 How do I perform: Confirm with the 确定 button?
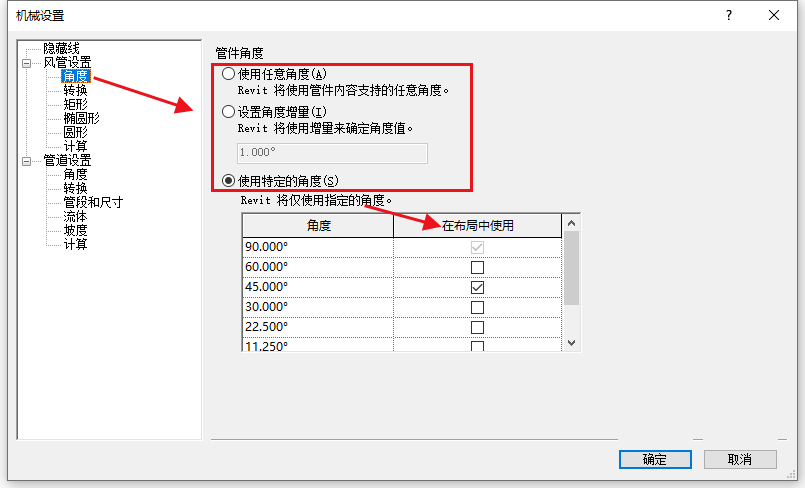[655, 459]
